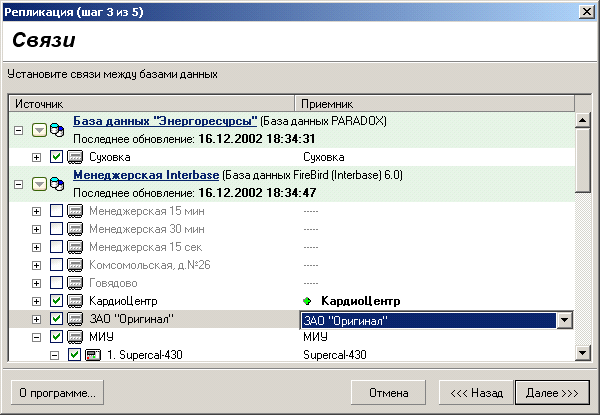Click the scrollbar down arrow
The image size is (600, 415).
point(582,352)
